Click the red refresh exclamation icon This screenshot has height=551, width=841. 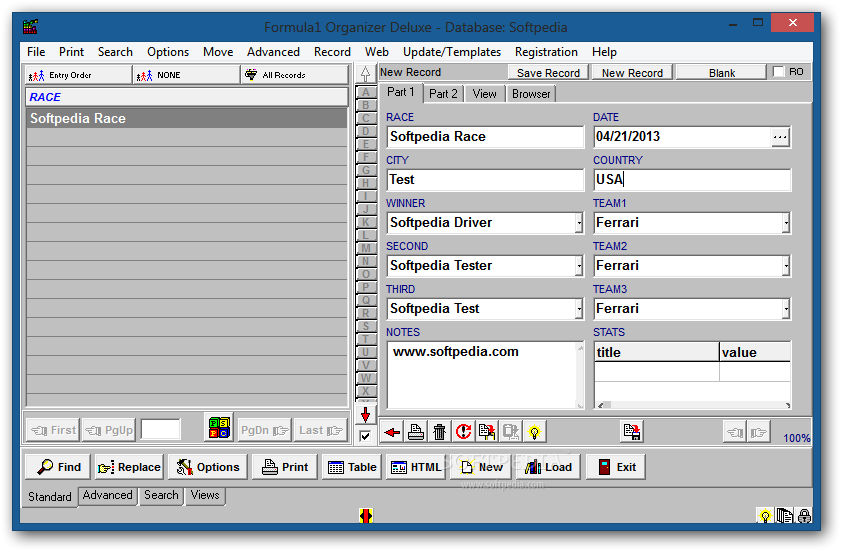[x=463, y=432]
